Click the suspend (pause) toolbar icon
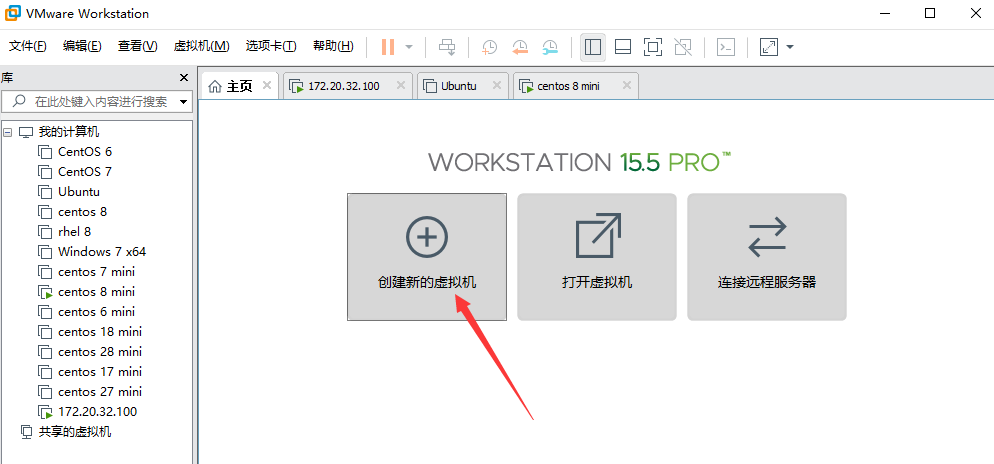Screen dimensions: 994x464 point(388,47)
